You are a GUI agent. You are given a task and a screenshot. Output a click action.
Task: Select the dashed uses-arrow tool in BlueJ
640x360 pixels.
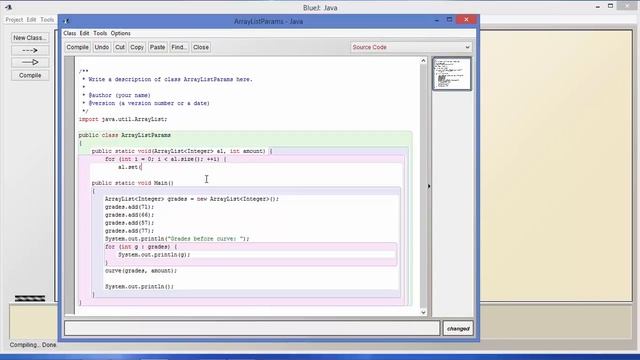tap(30, 51)
